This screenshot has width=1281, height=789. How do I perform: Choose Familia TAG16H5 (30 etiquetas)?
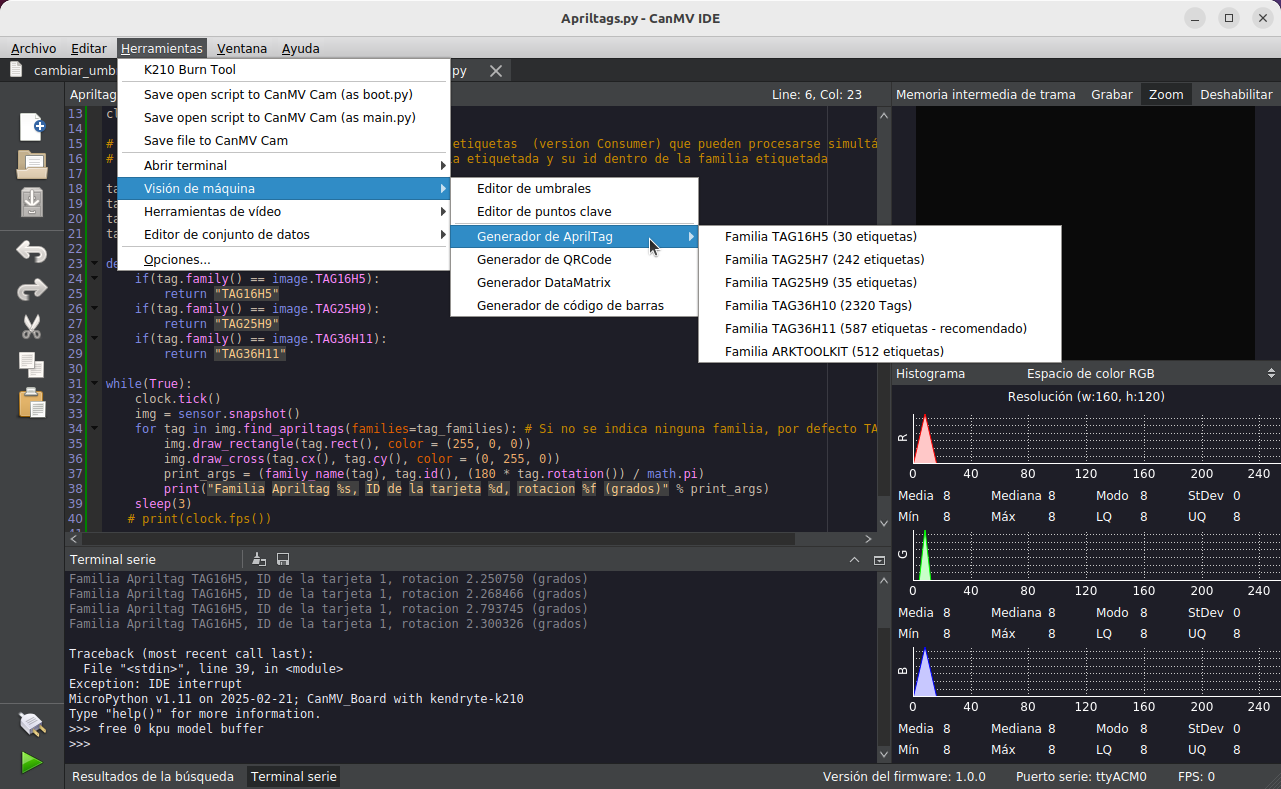pyautogui.click(x=880, y=236)
